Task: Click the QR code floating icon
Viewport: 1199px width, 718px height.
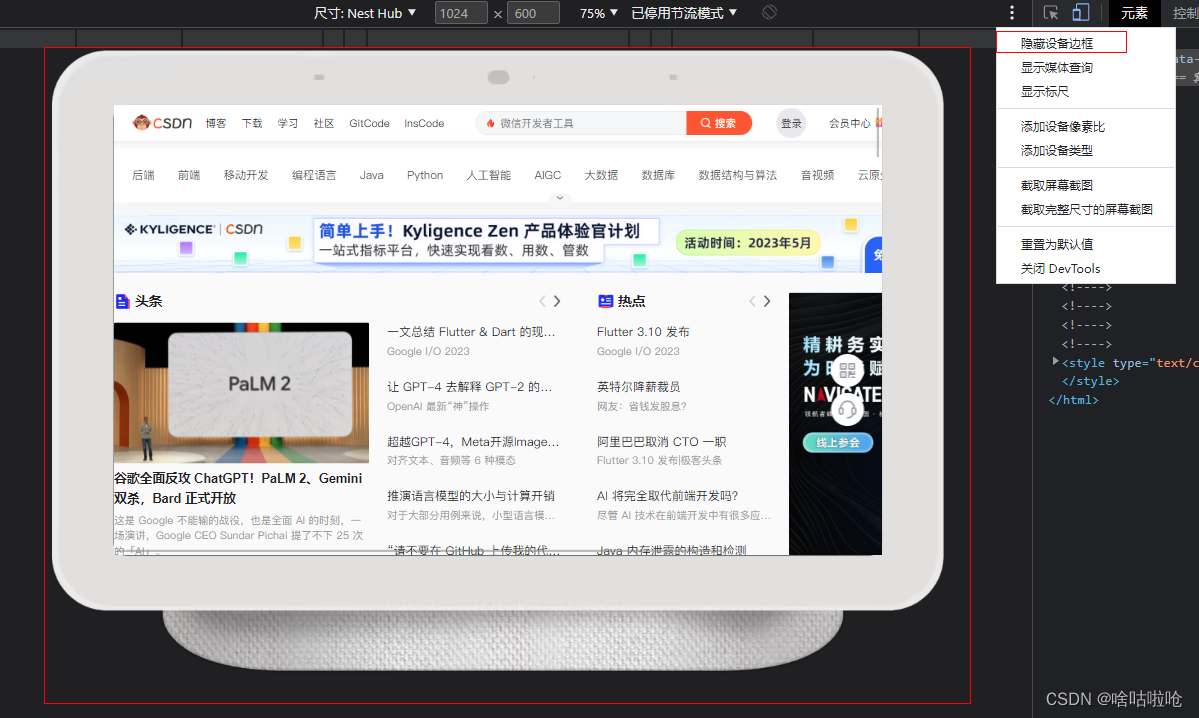Action: tap(847, 371)
